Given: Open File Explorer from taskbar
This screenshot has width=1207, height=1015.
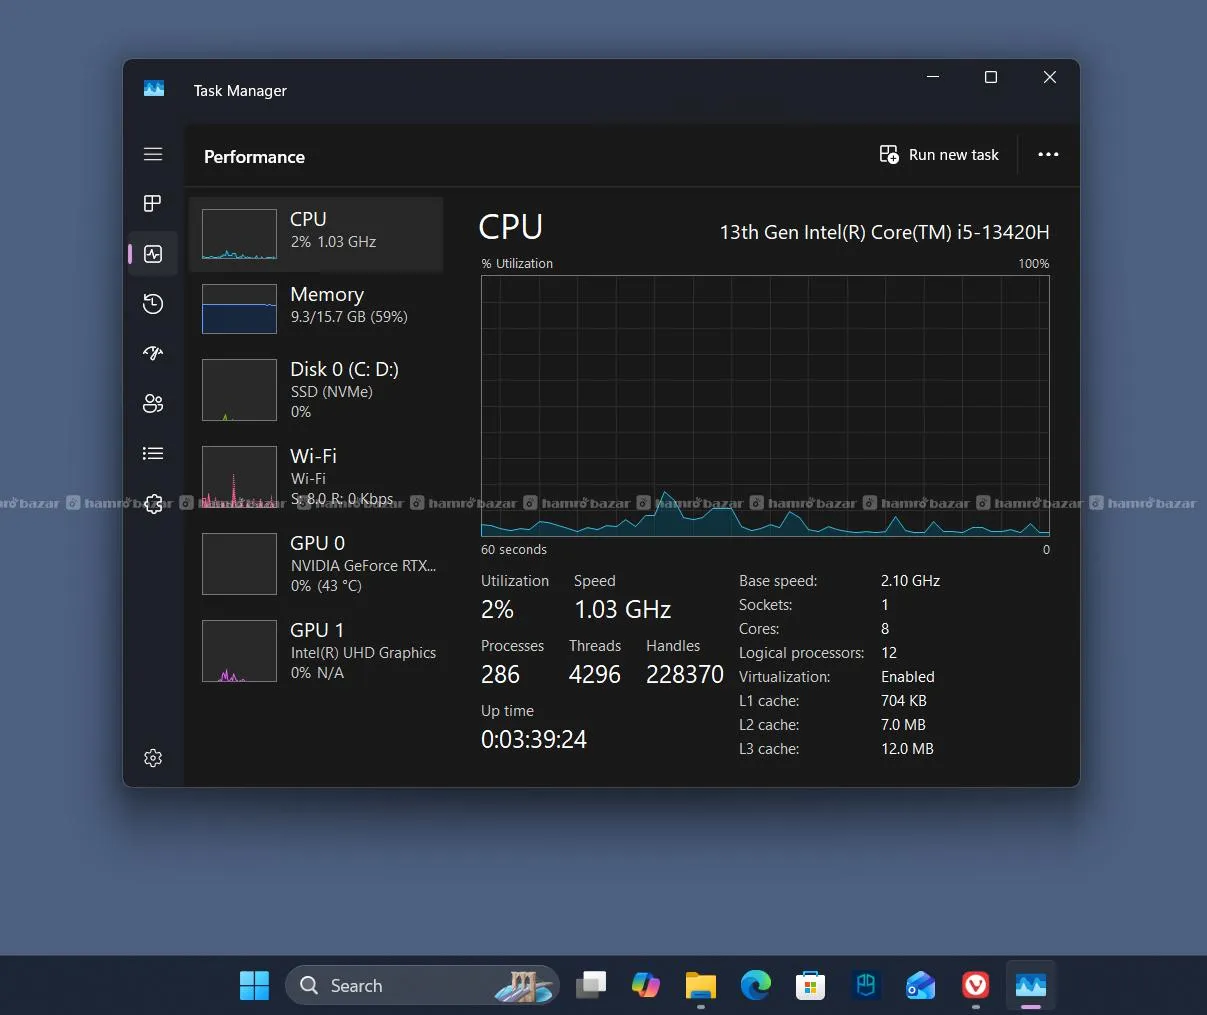Looking at the screenshot, I should click(x=701, y=986).
